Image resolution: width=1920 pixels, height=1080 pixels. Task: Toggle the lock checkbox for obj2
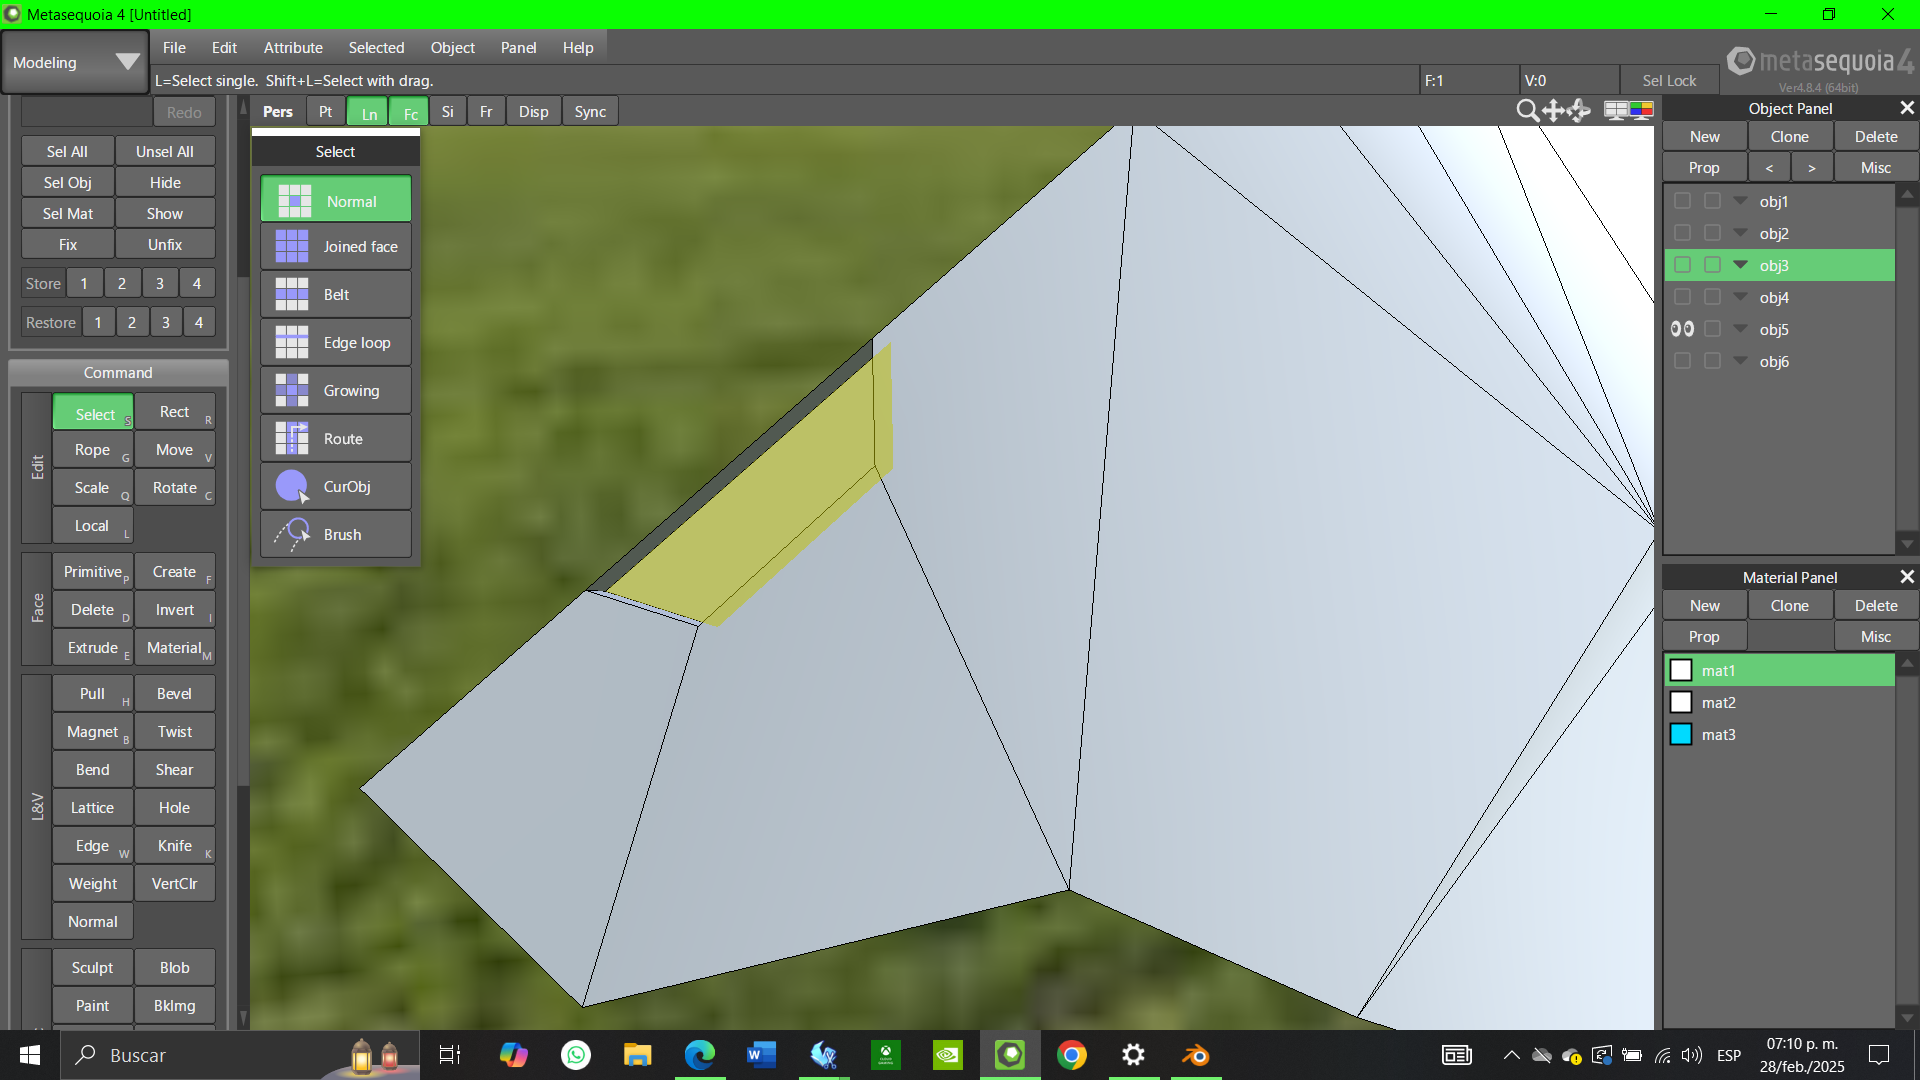[x=1712, y=233]
